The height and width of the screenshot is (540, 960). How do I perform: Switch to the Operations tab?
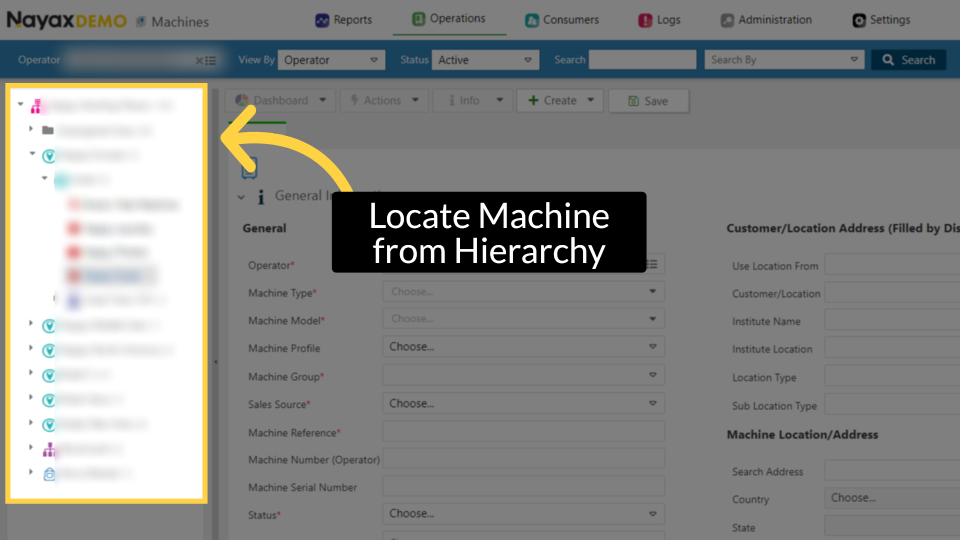coord(448,19)
